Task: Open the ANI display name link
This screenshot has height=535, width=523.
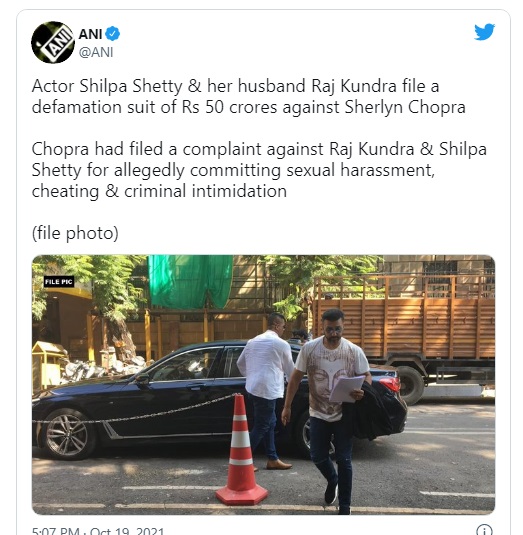Action: point(90,34)
